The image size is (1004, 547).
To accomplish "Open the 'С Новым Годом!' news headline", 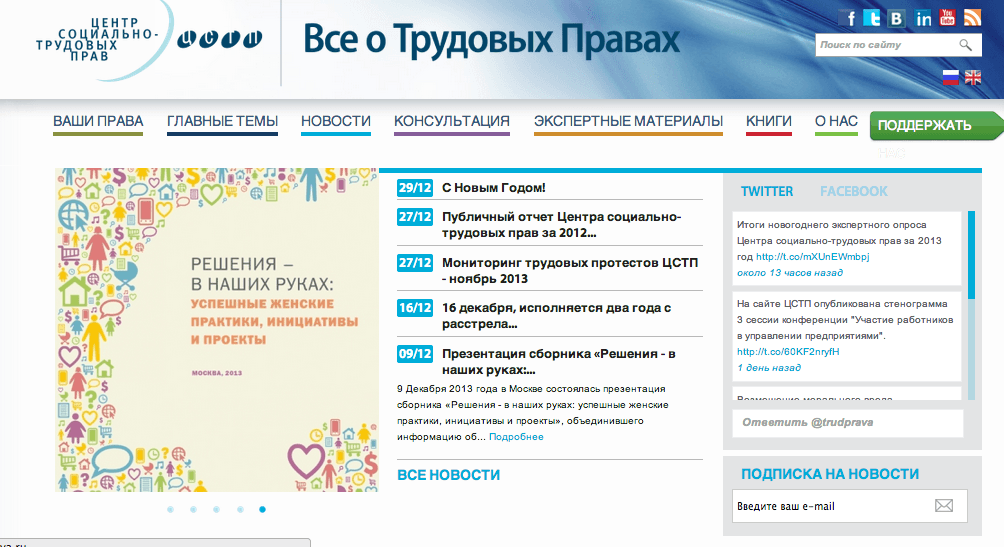I will (x=493, y=188).
